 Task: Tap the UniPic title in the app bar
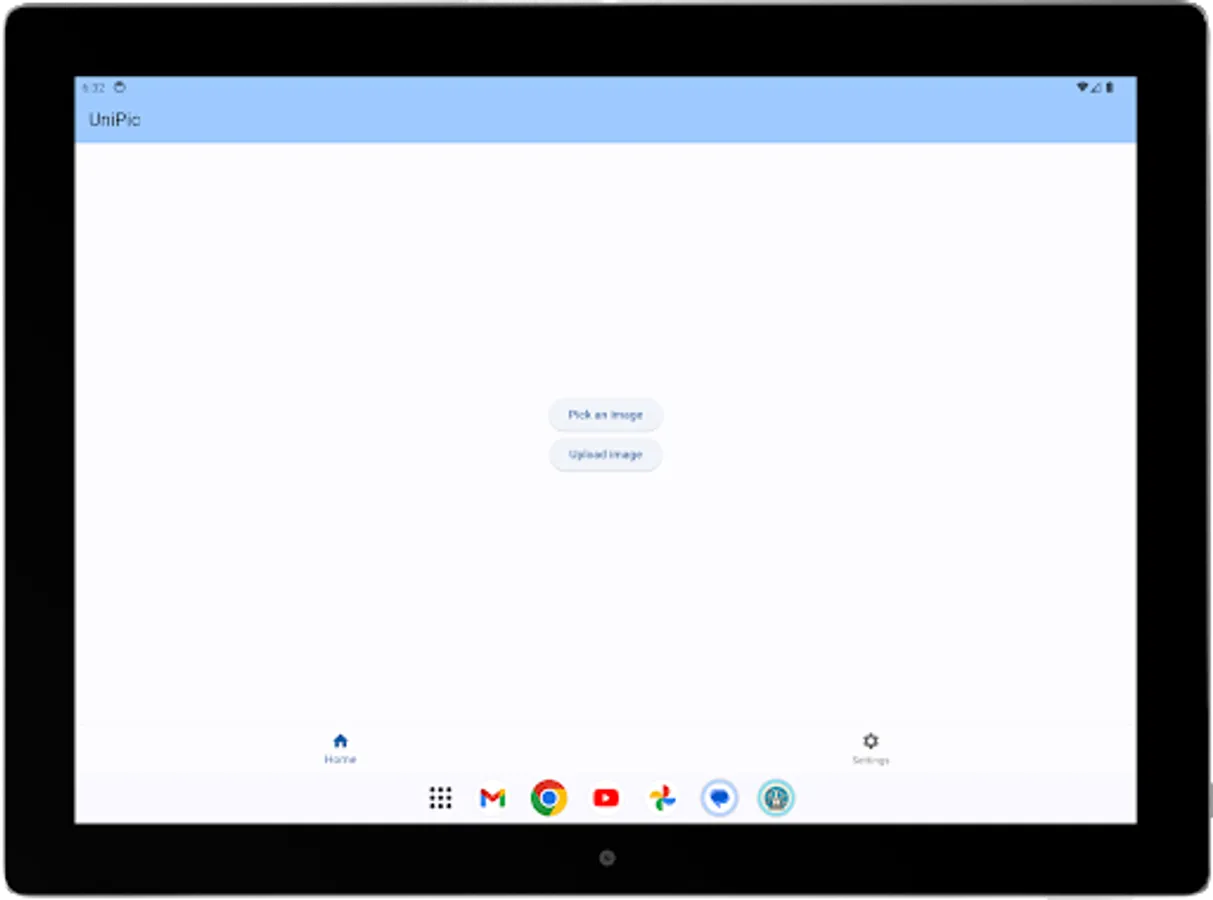(114, 119)
